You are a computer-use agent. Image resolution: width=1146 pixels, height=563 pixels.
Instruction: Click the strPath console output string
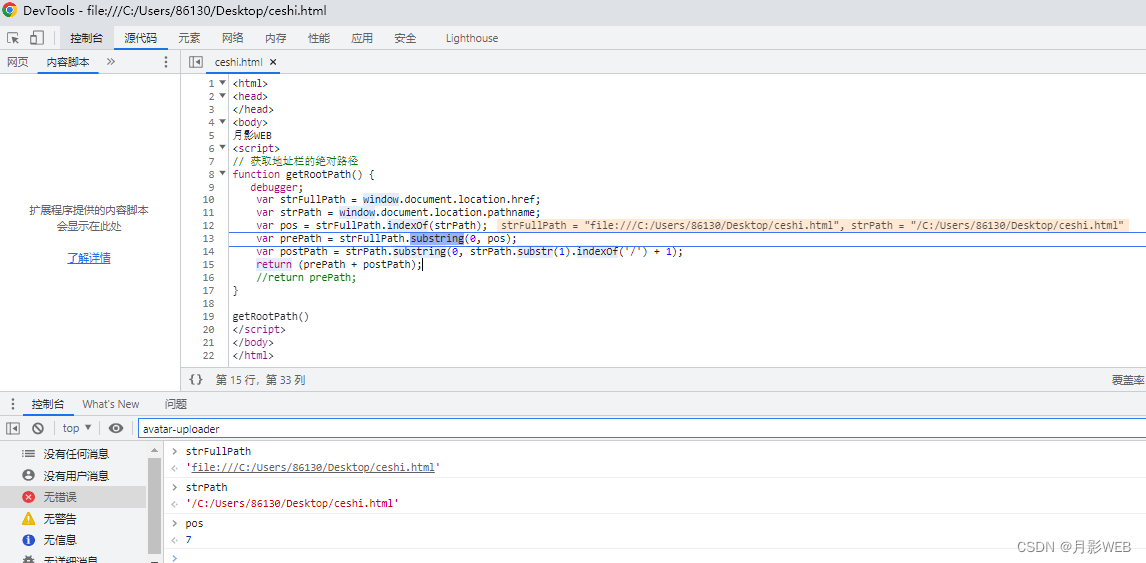292,504
